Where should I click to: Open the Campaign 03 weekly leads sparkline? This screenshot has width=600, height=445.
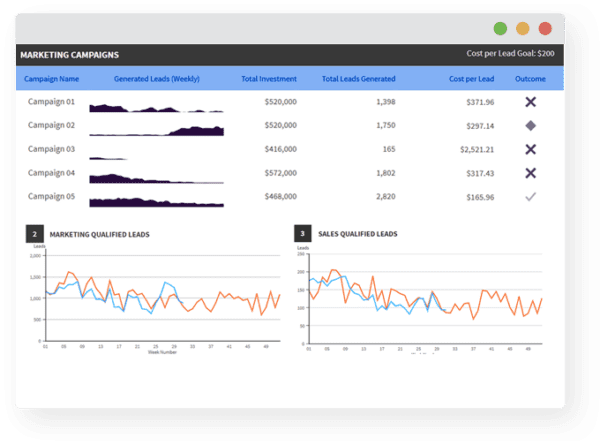(x=108, y=158)
